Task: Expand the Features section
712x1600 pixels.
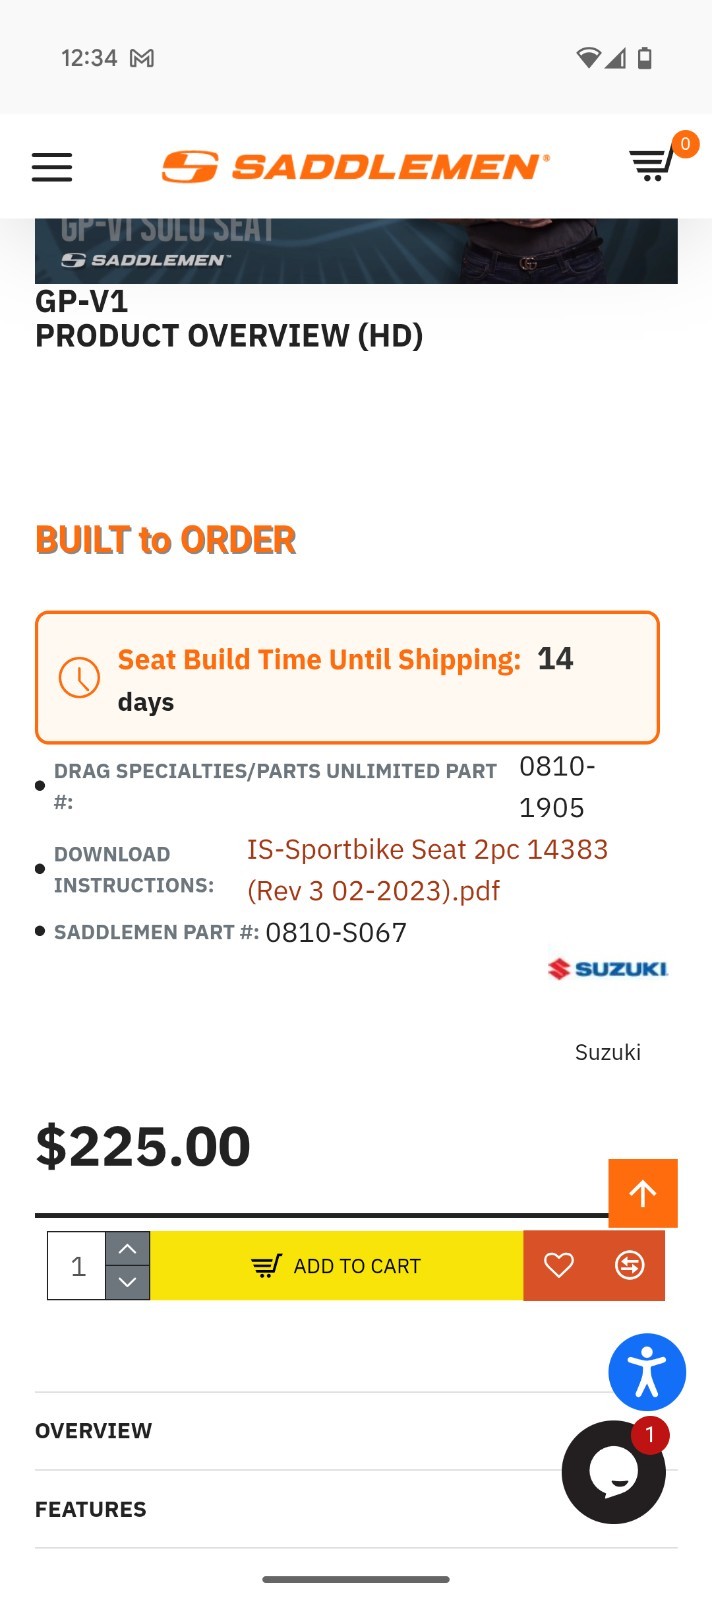Action: pyautogui.click(x=91, y=1509)
